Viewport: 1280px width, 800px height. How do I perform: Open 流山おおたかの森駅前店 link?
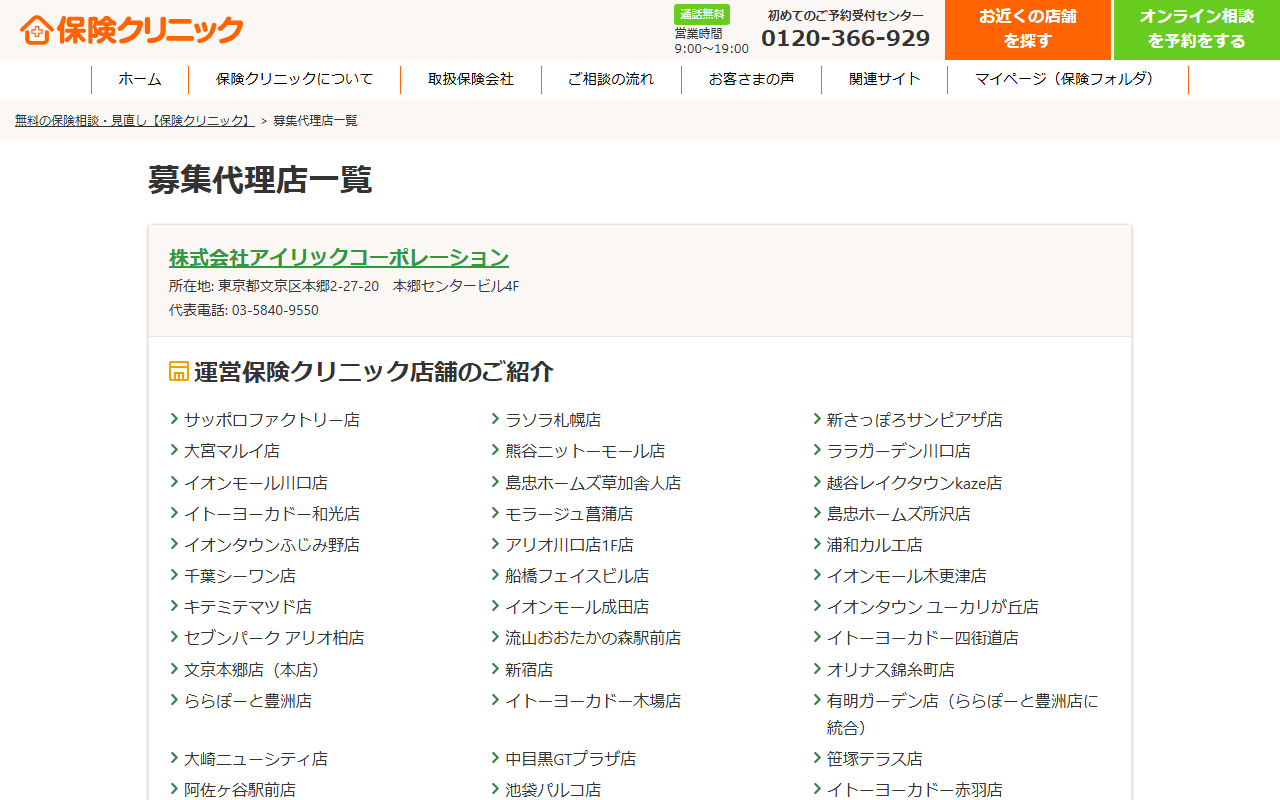coord(593,638)
